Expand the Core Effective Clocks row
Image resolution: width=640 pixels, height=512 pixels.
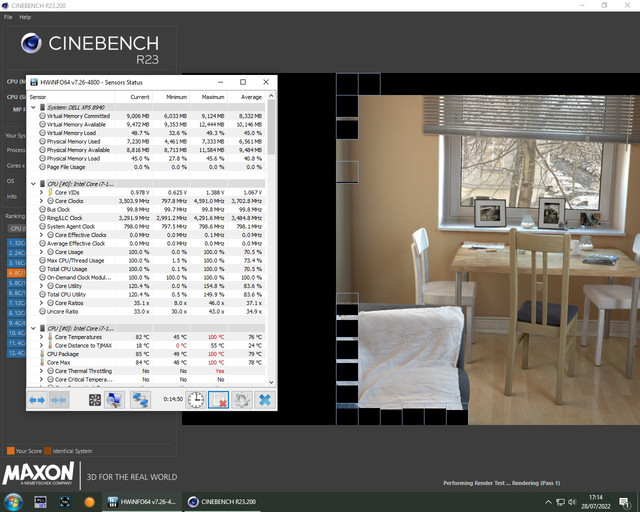tap(41, 235)
